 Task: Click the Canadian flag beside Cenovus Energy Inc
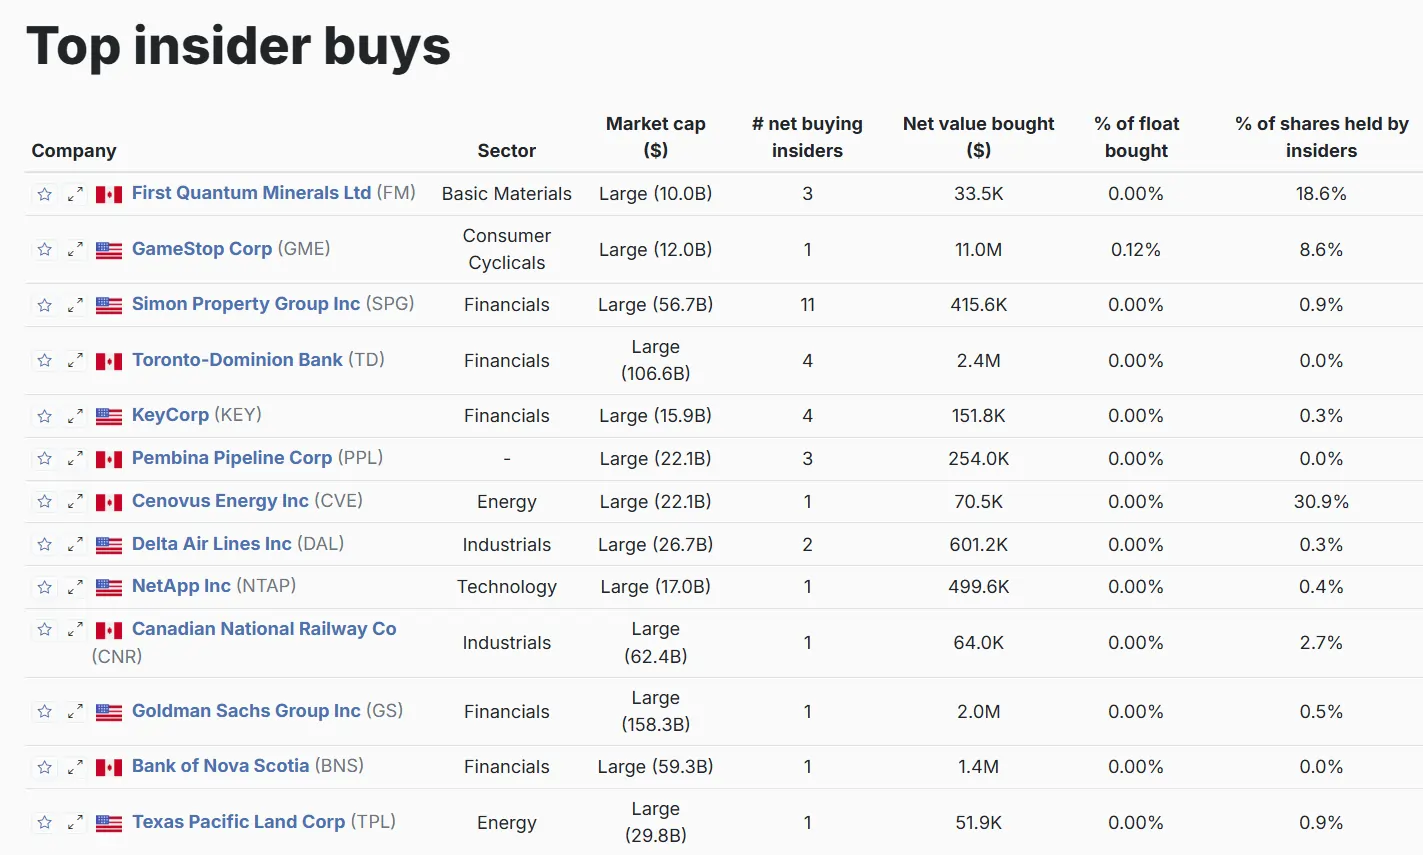pos(109,501)
